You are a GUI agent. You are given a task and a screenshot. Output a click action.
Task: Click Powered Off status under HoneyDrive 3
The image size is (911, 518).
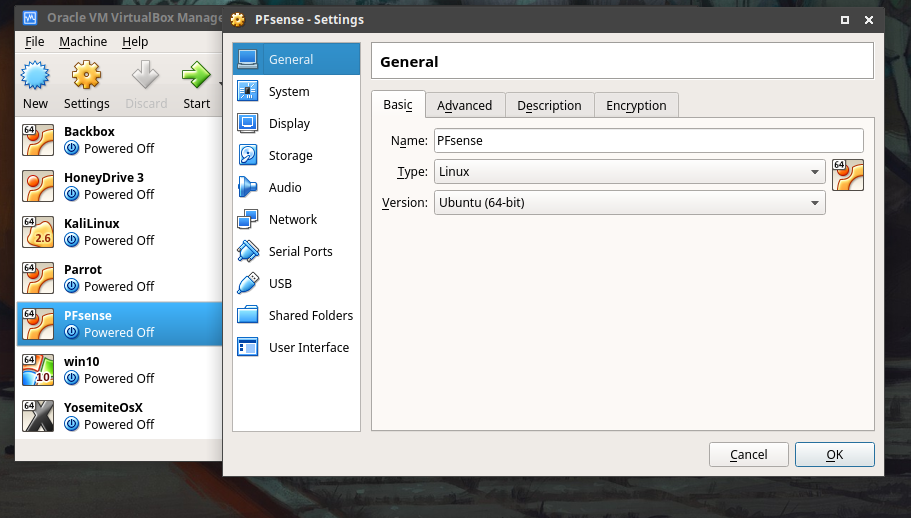tap(119, 195)
